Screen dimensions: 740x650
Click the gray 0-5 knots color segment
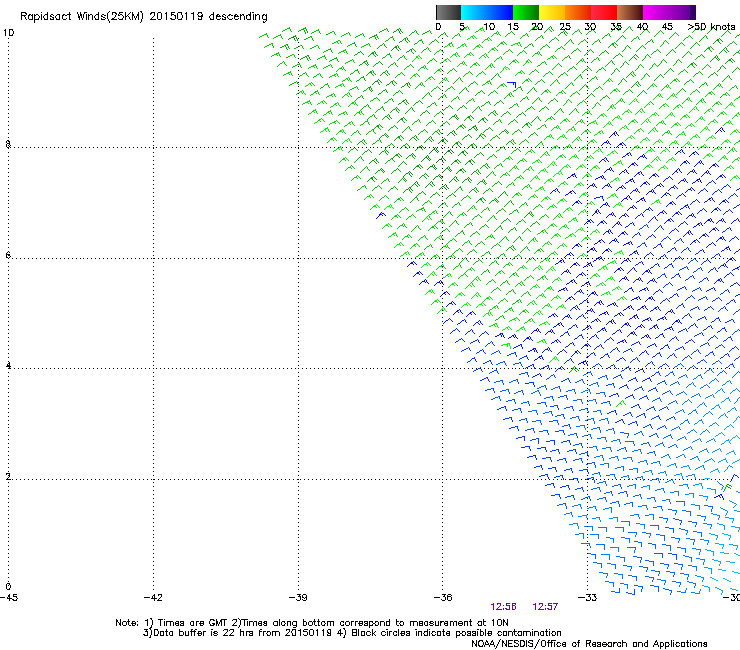(x=448, y=12)
